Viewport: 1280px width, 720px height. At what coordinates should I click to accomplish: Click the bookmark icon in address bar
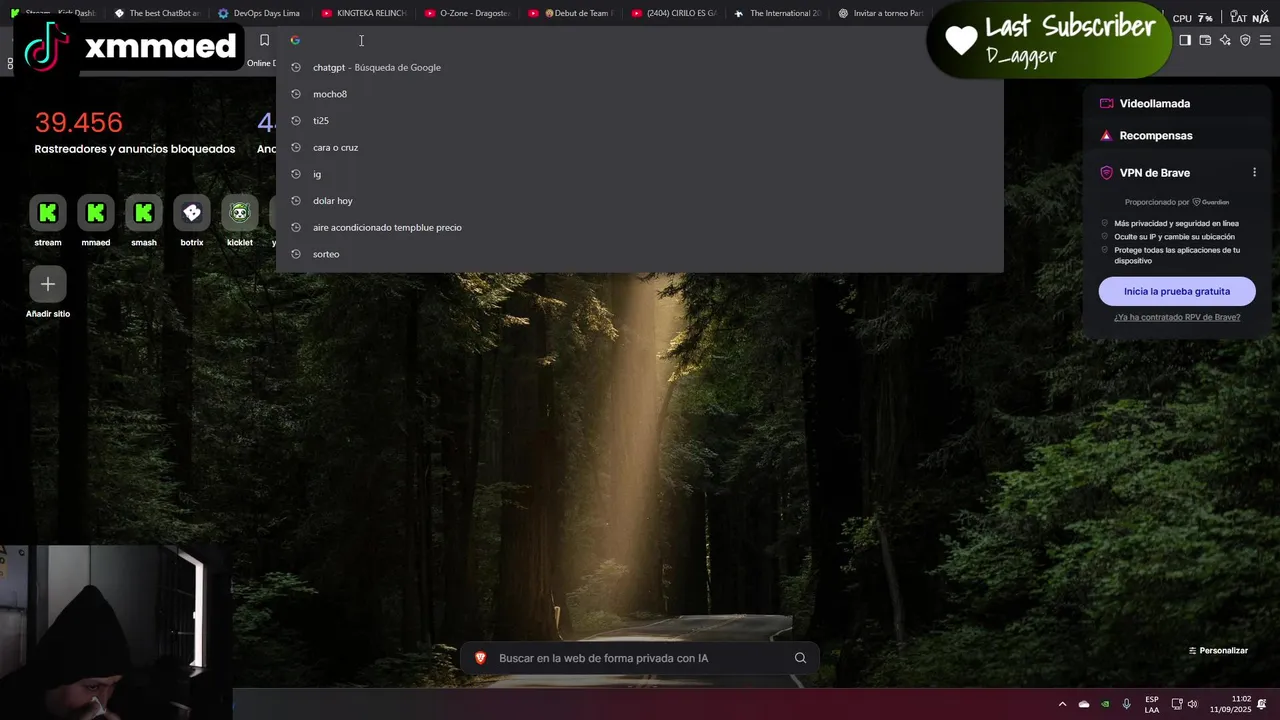(x=264, y=40)
